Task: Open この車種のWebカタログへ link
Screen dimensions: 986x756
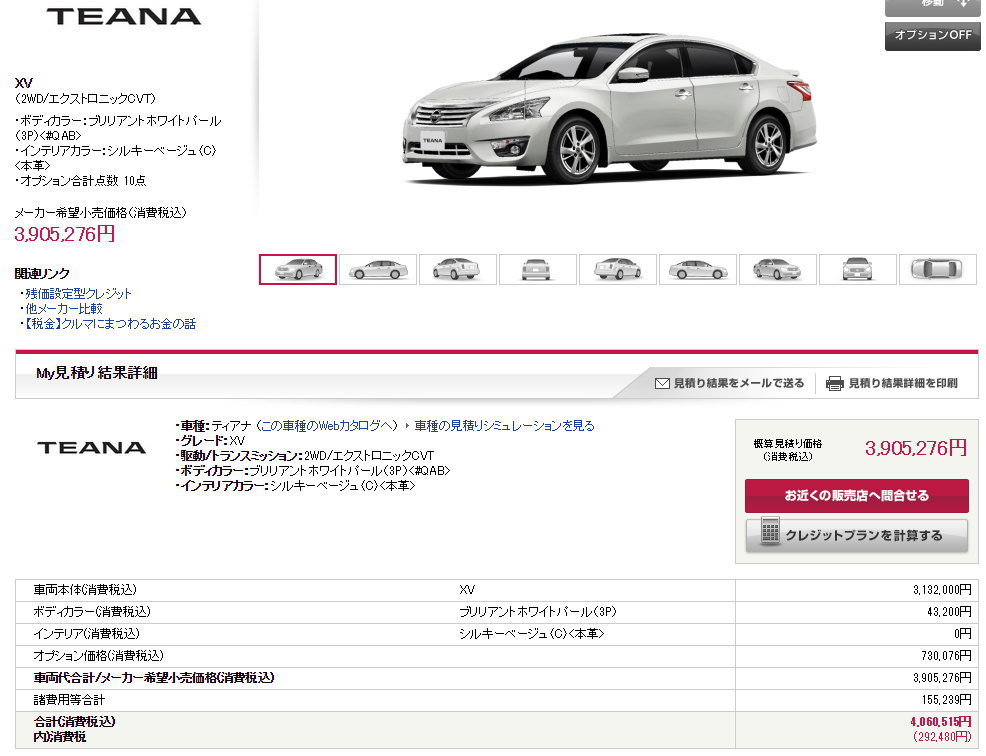Action: point(329,426)
